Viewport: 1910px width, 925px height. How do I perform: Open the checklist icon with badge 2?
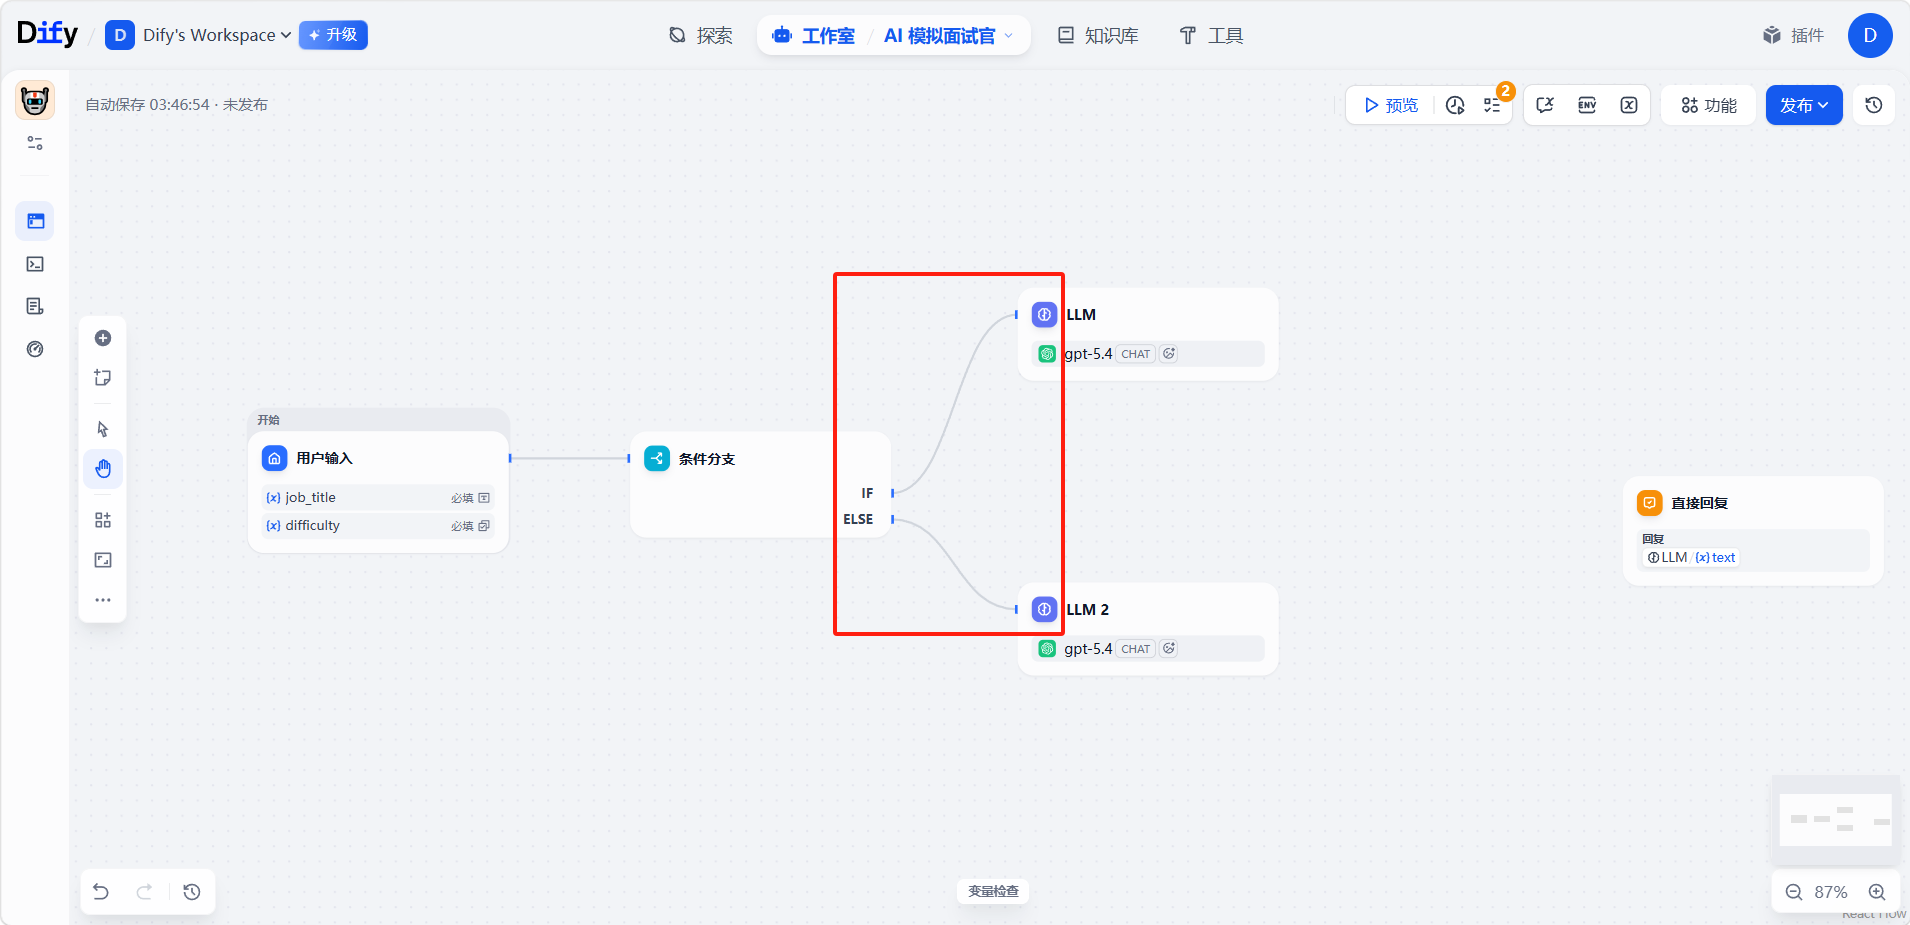tap(1493, 105)
